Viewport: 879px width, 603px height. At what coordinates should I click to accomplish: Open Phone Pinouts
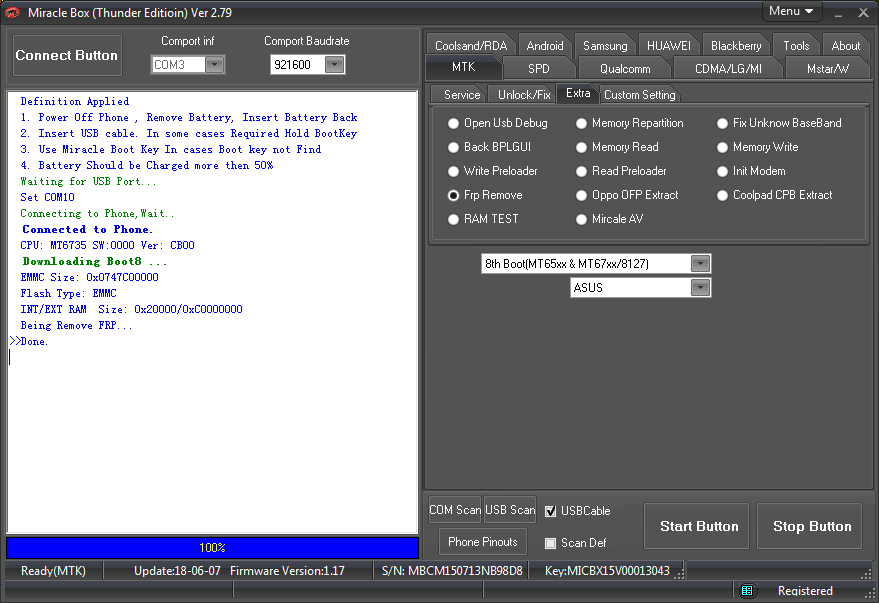tap(483, 542)
